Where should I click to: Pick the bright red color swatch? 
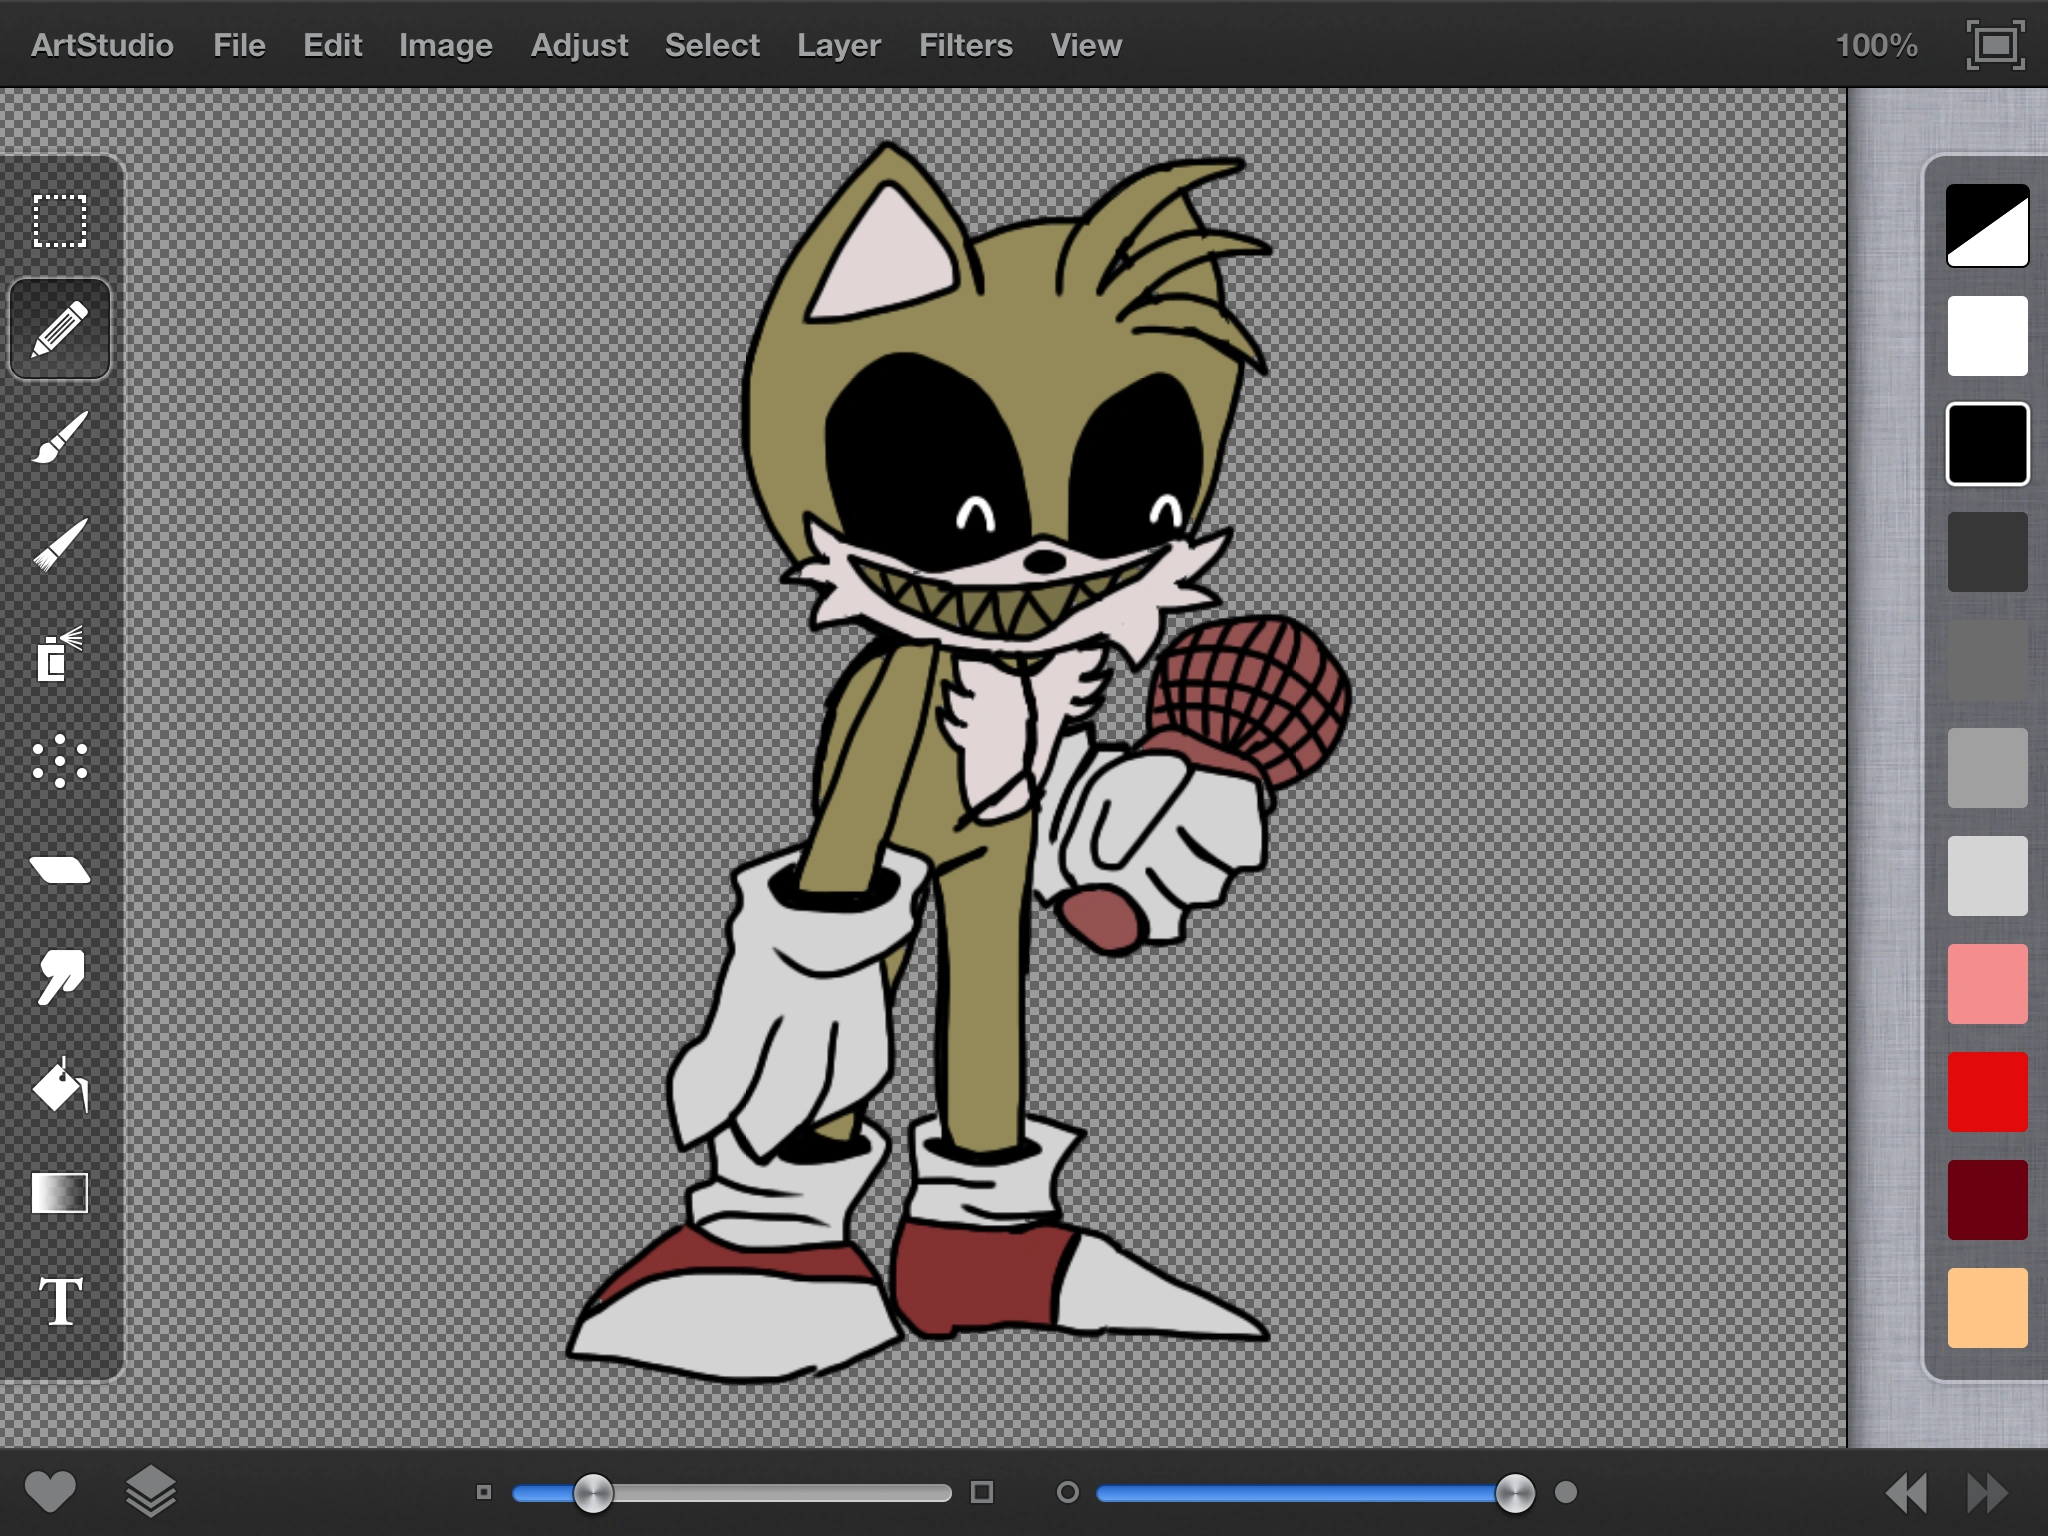(x=1987, y=1092)
